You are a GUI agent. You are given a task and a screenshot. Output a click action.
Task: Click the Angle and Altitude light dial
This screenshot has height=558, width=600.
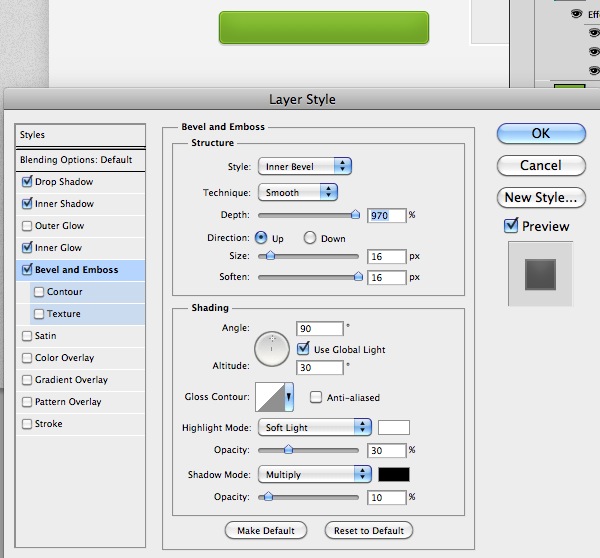(272, 349)
